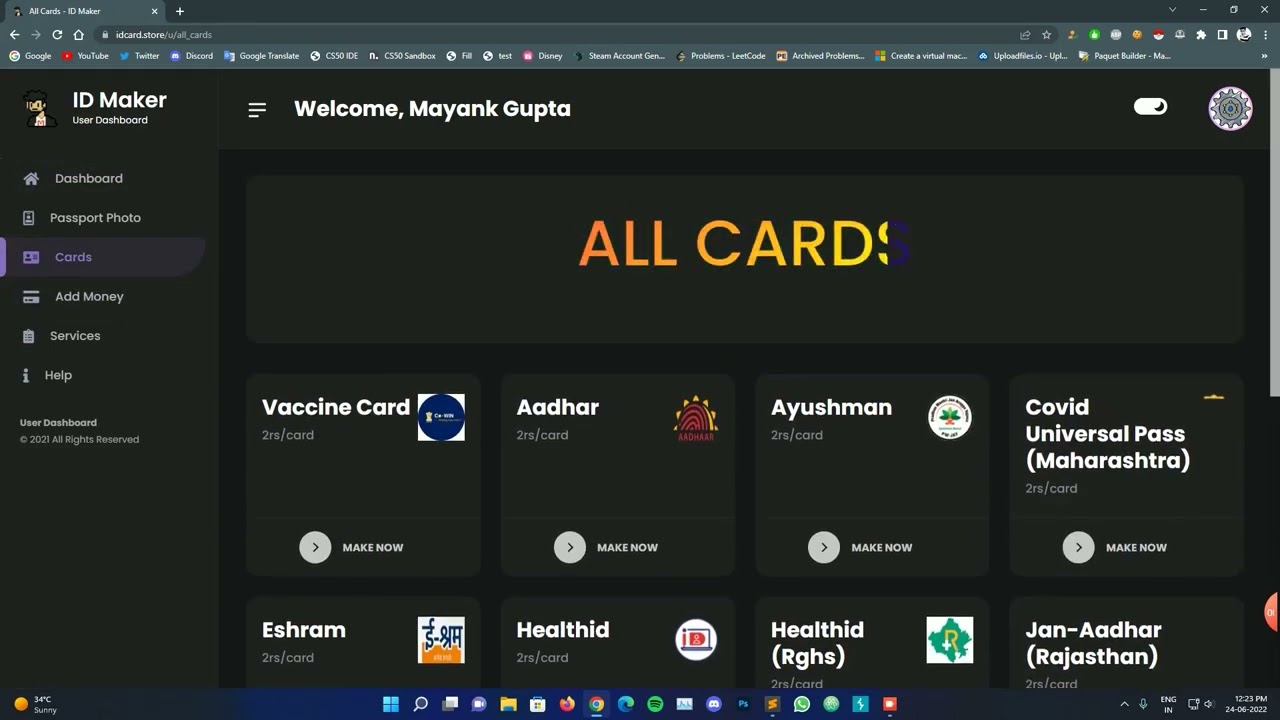This screenshot has width=1280, height=720.
Task: Open taskbar search
Action: click(421, 704)
